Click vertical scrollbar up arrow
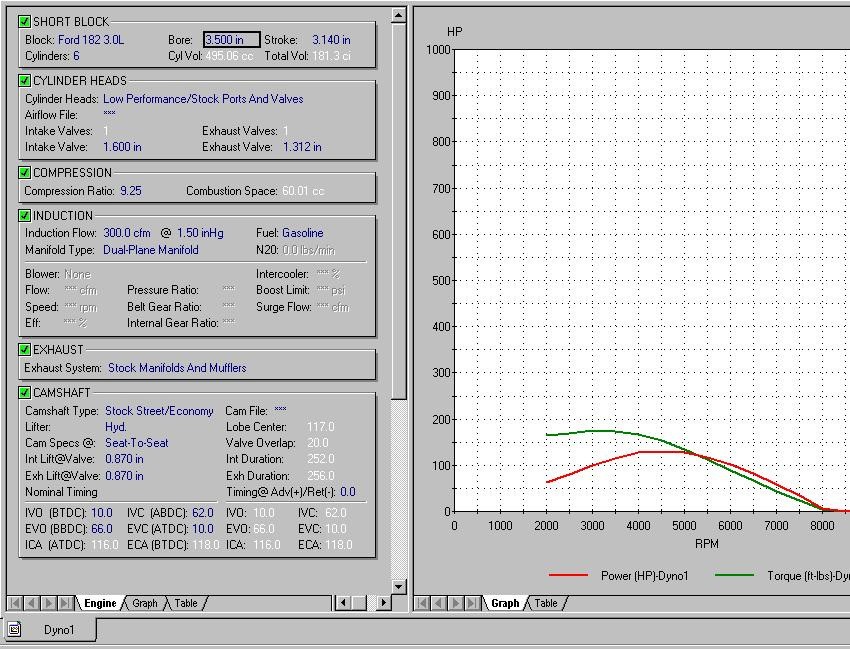The height and width of the screenshot is (649, 850). pos(398,15)
